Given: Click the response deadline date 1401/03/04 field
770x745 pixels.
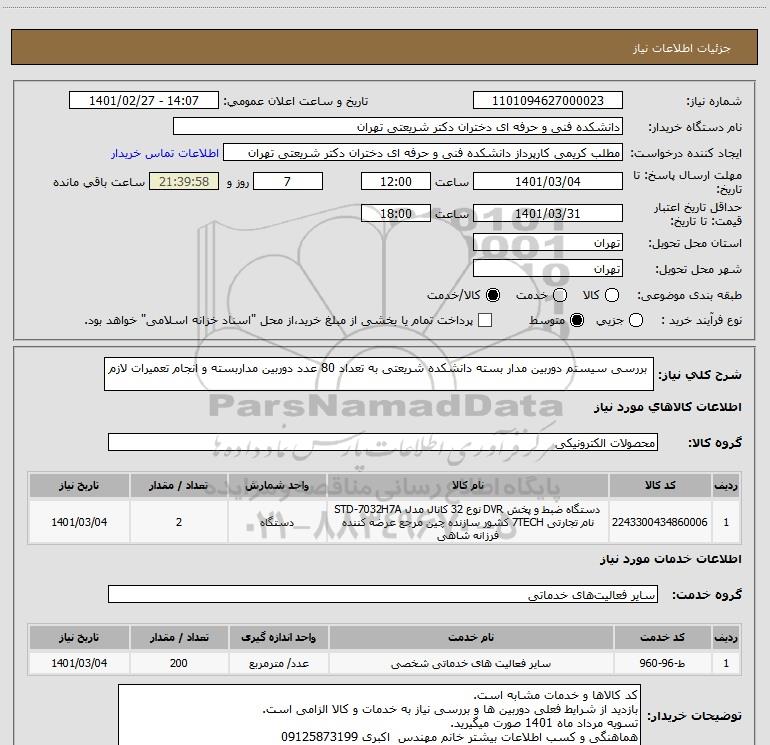Looking at the screenshot, I should (x=548, y=181).
